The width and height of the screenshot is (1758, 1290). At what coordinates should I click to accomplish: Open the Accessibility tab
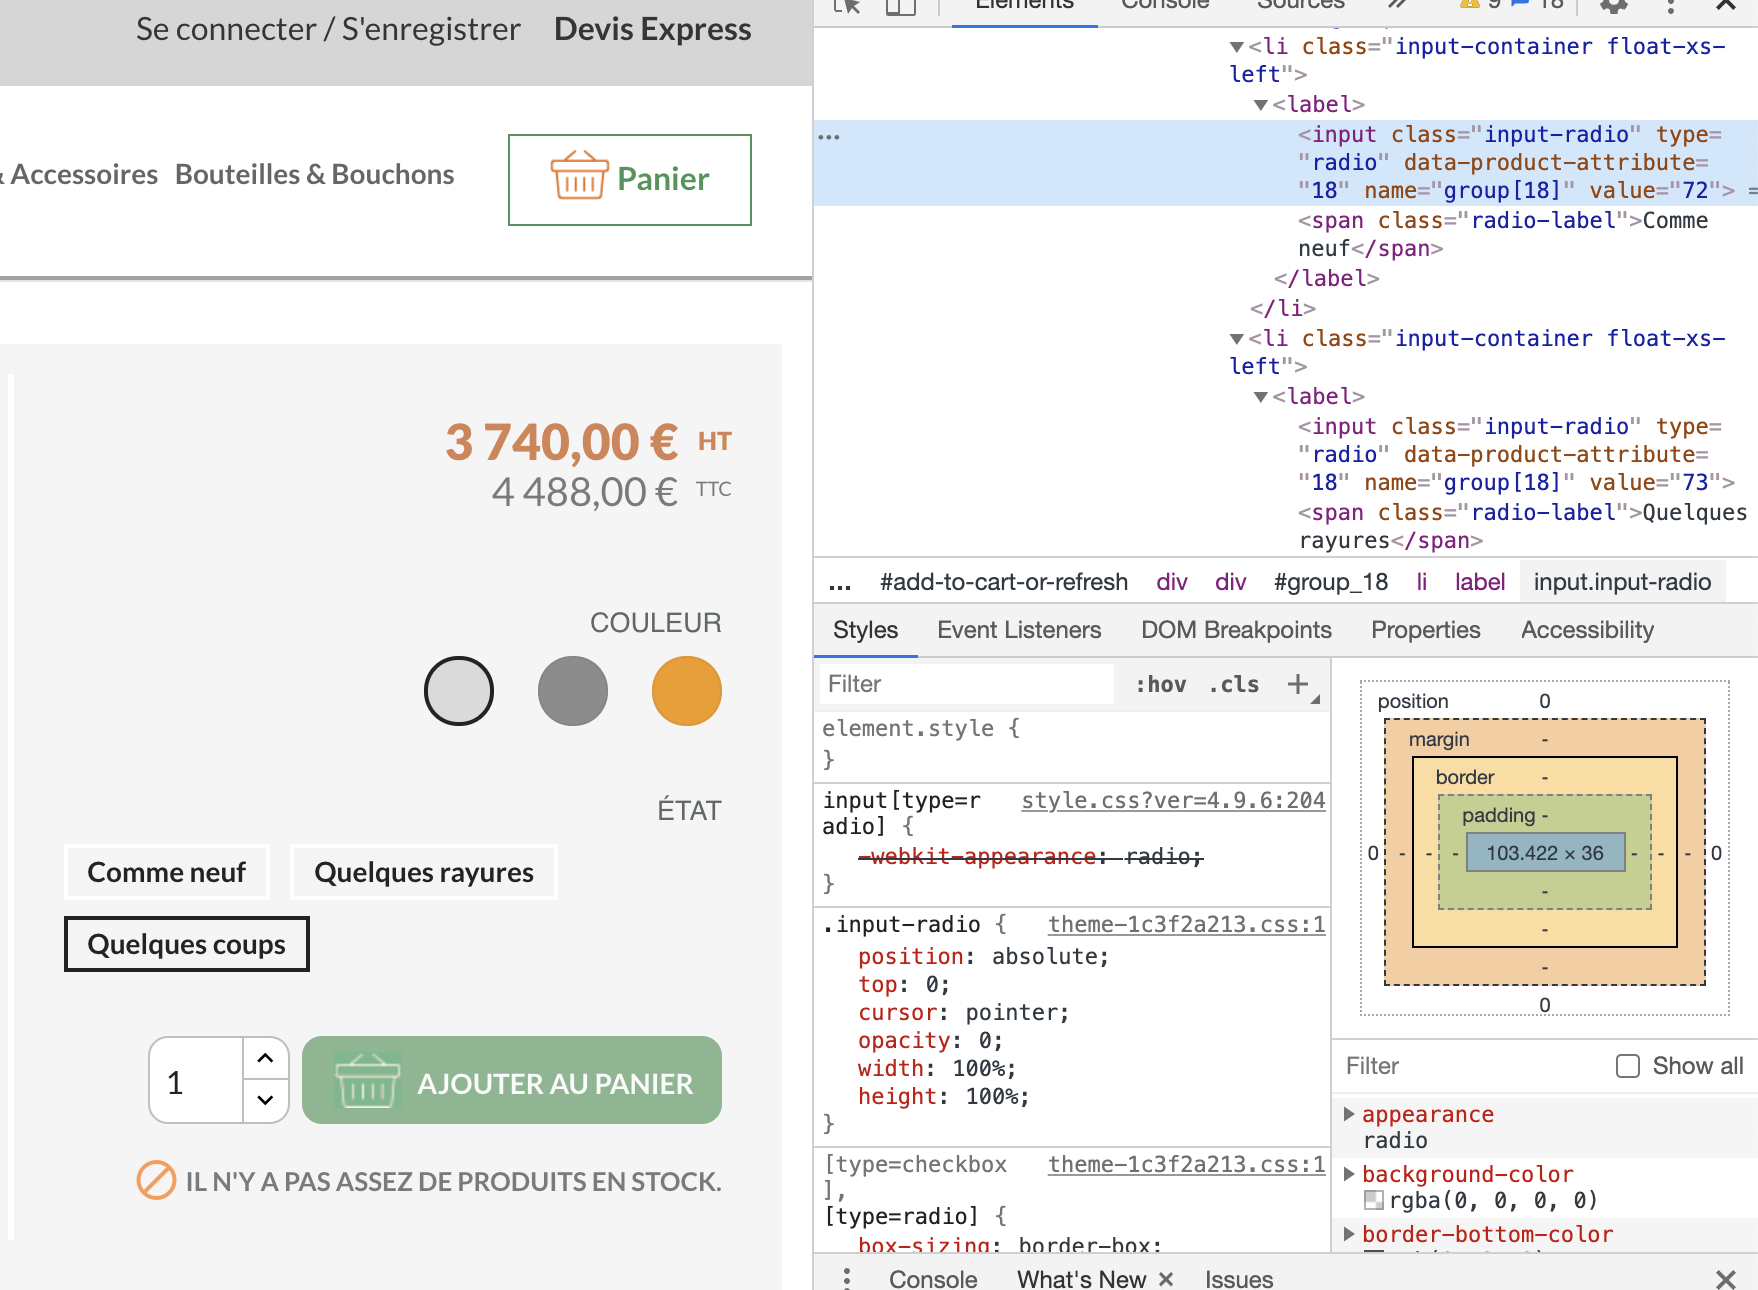(x=1587, y=630)
